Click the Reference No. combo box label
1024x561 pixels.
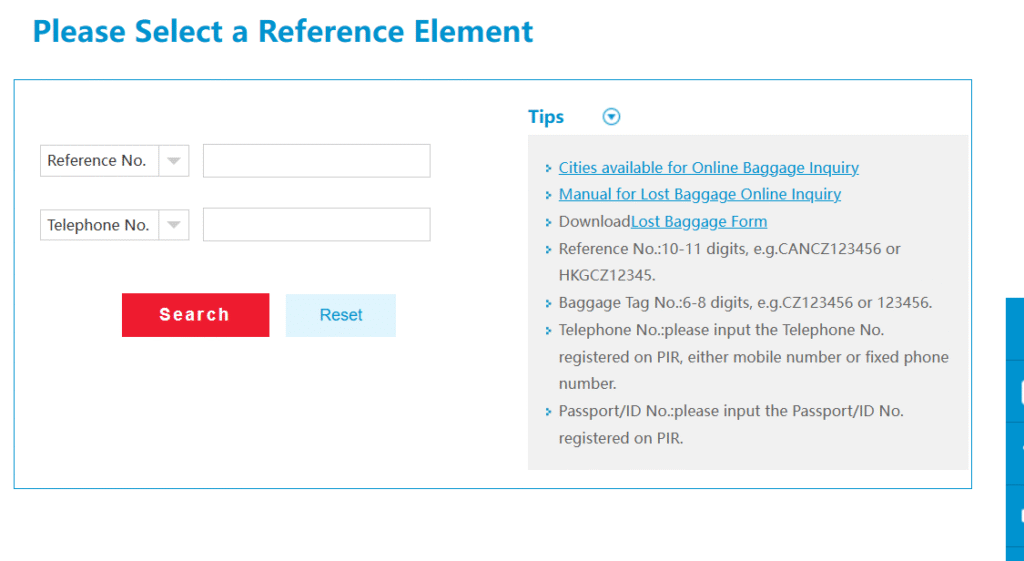(98, 161)
